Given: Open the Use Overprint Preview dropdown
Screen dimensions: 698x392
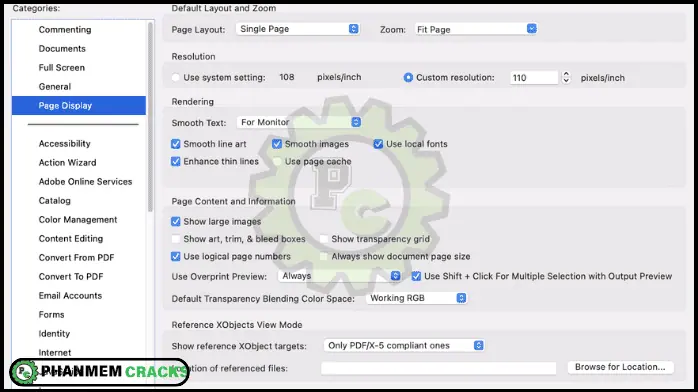Looking at the screenshot, I should 339,276.
